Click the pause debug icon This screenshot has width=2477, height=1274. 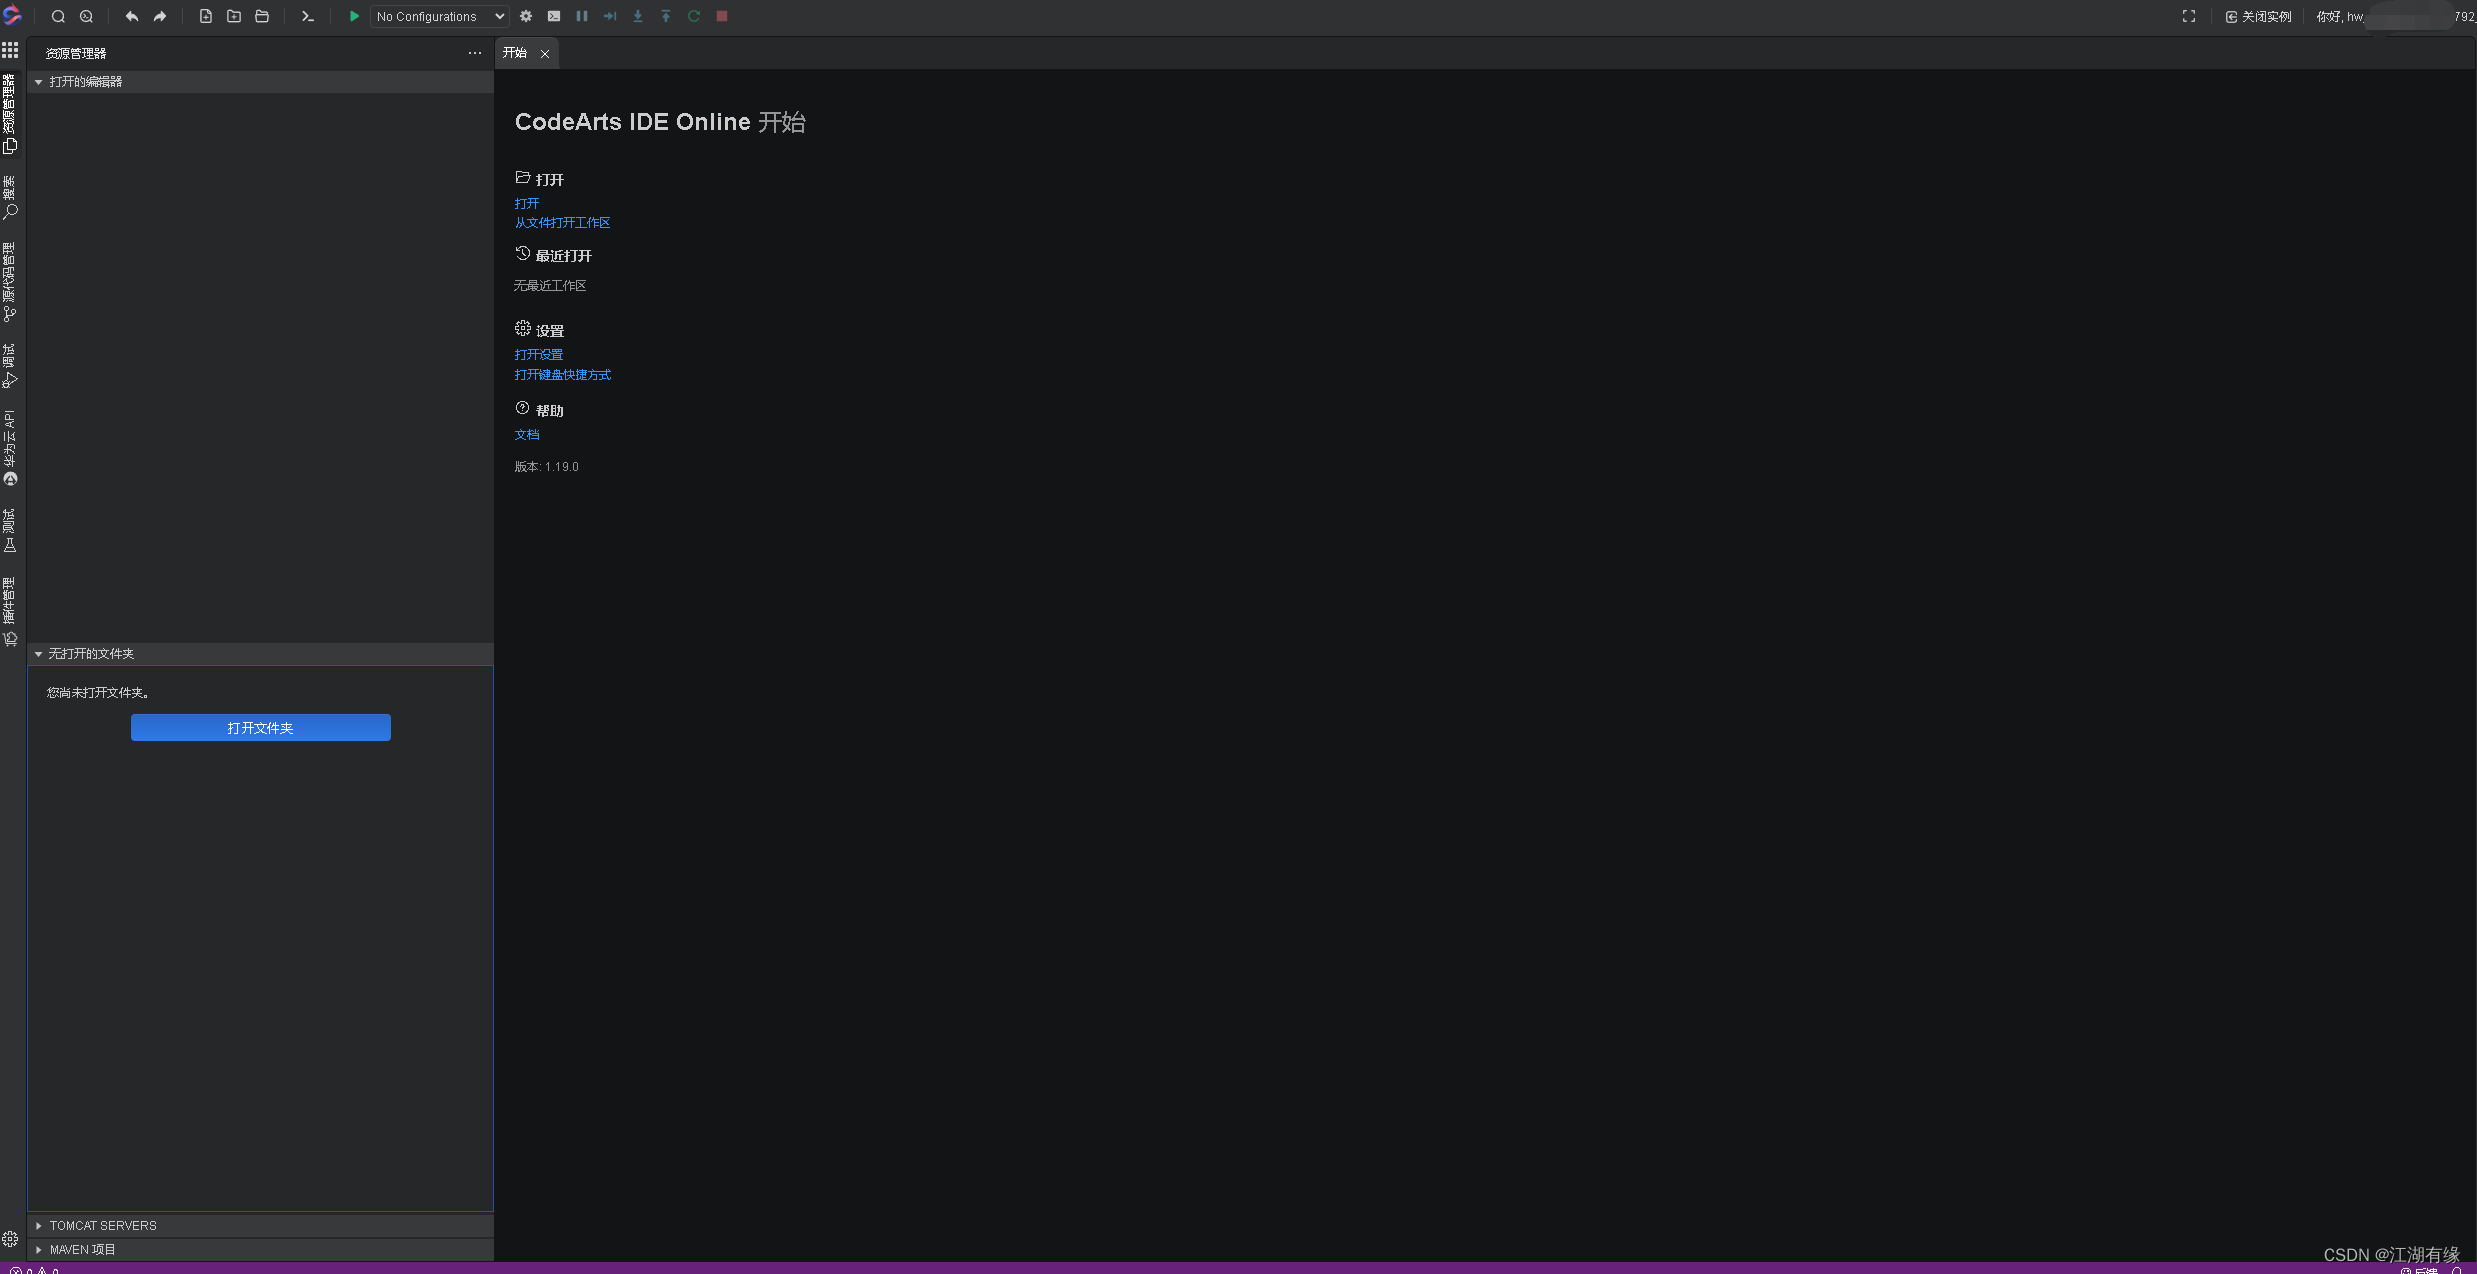tap(582, 16)
